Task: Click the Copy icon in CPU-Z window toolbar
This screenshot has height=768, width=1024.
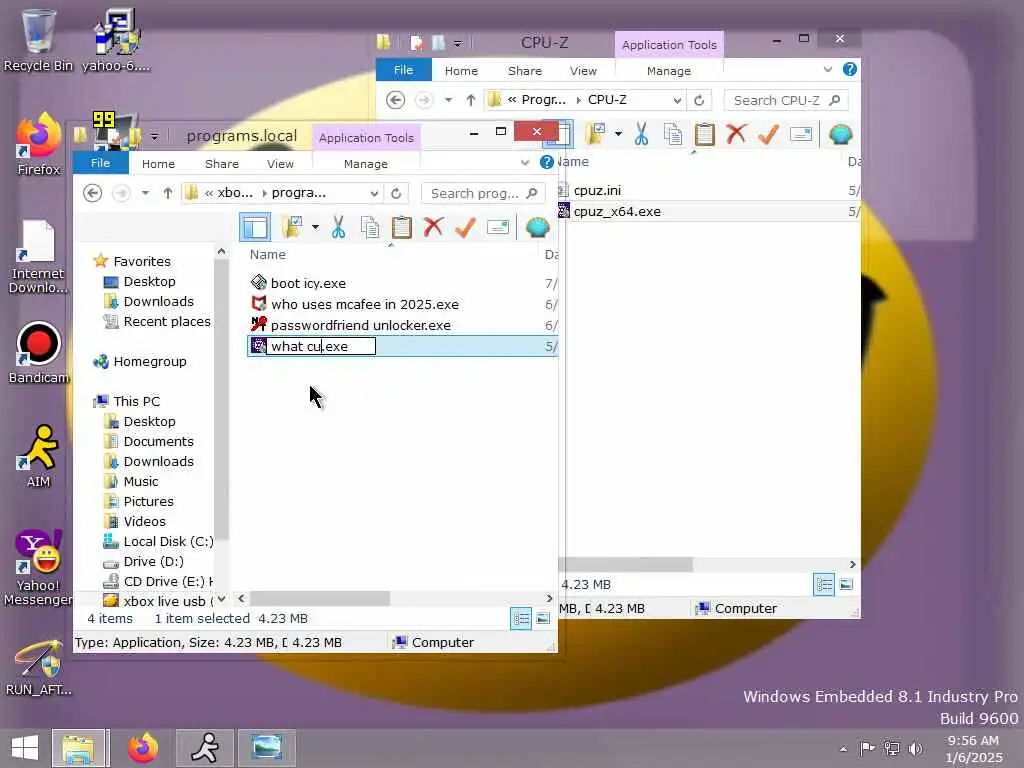Action: click(x=673, y=134)
